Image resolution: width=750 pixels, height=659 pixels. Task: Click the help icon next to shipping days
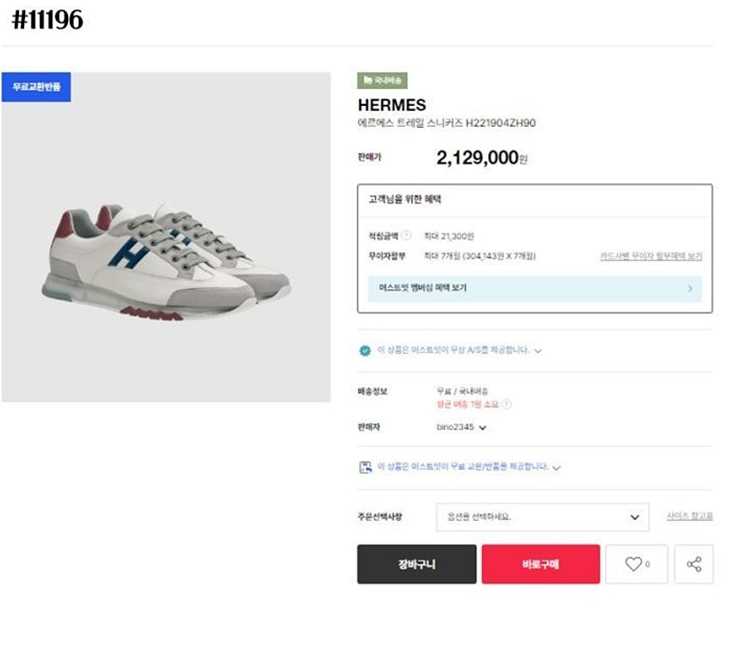tap(507, 404)
